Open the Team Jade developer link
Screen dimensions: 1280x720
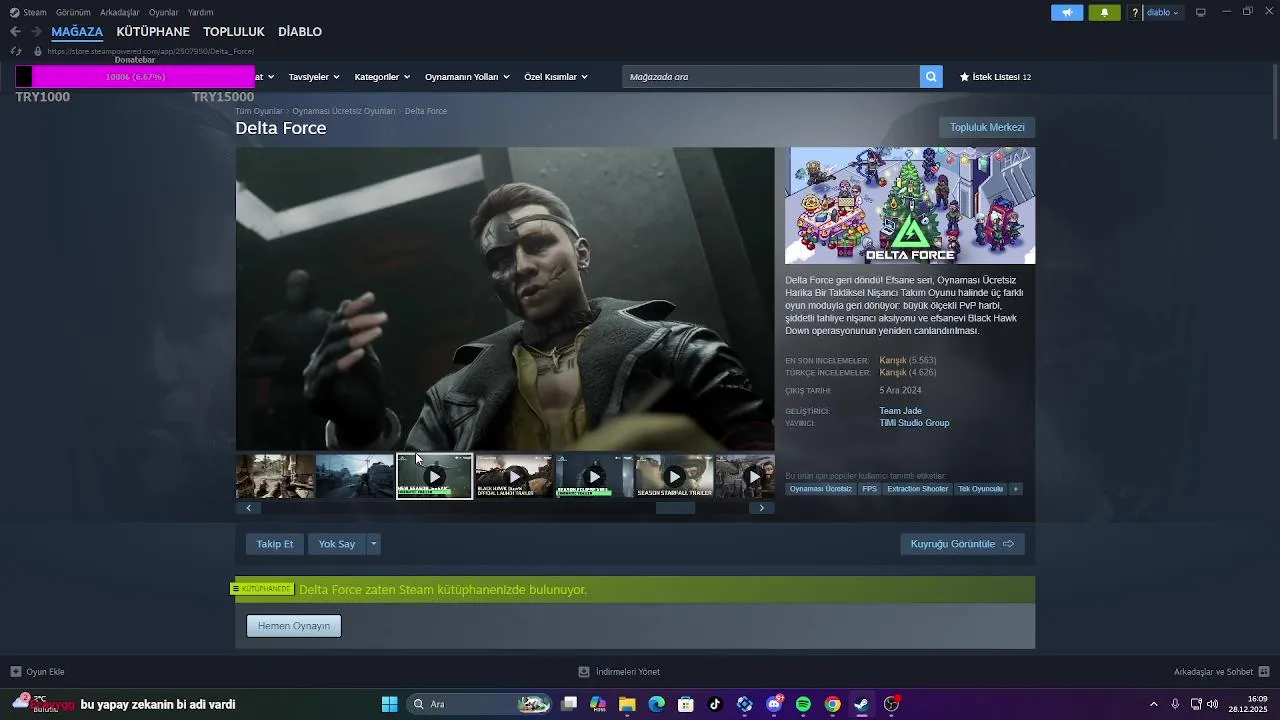point(900,411)
